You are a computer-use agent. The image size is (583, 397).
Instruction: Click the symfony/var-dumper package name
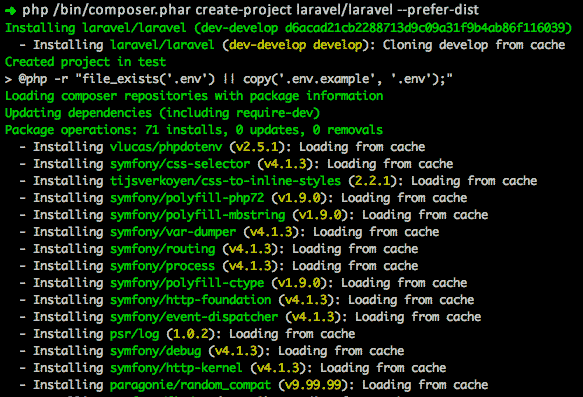[x=173, y=232]
